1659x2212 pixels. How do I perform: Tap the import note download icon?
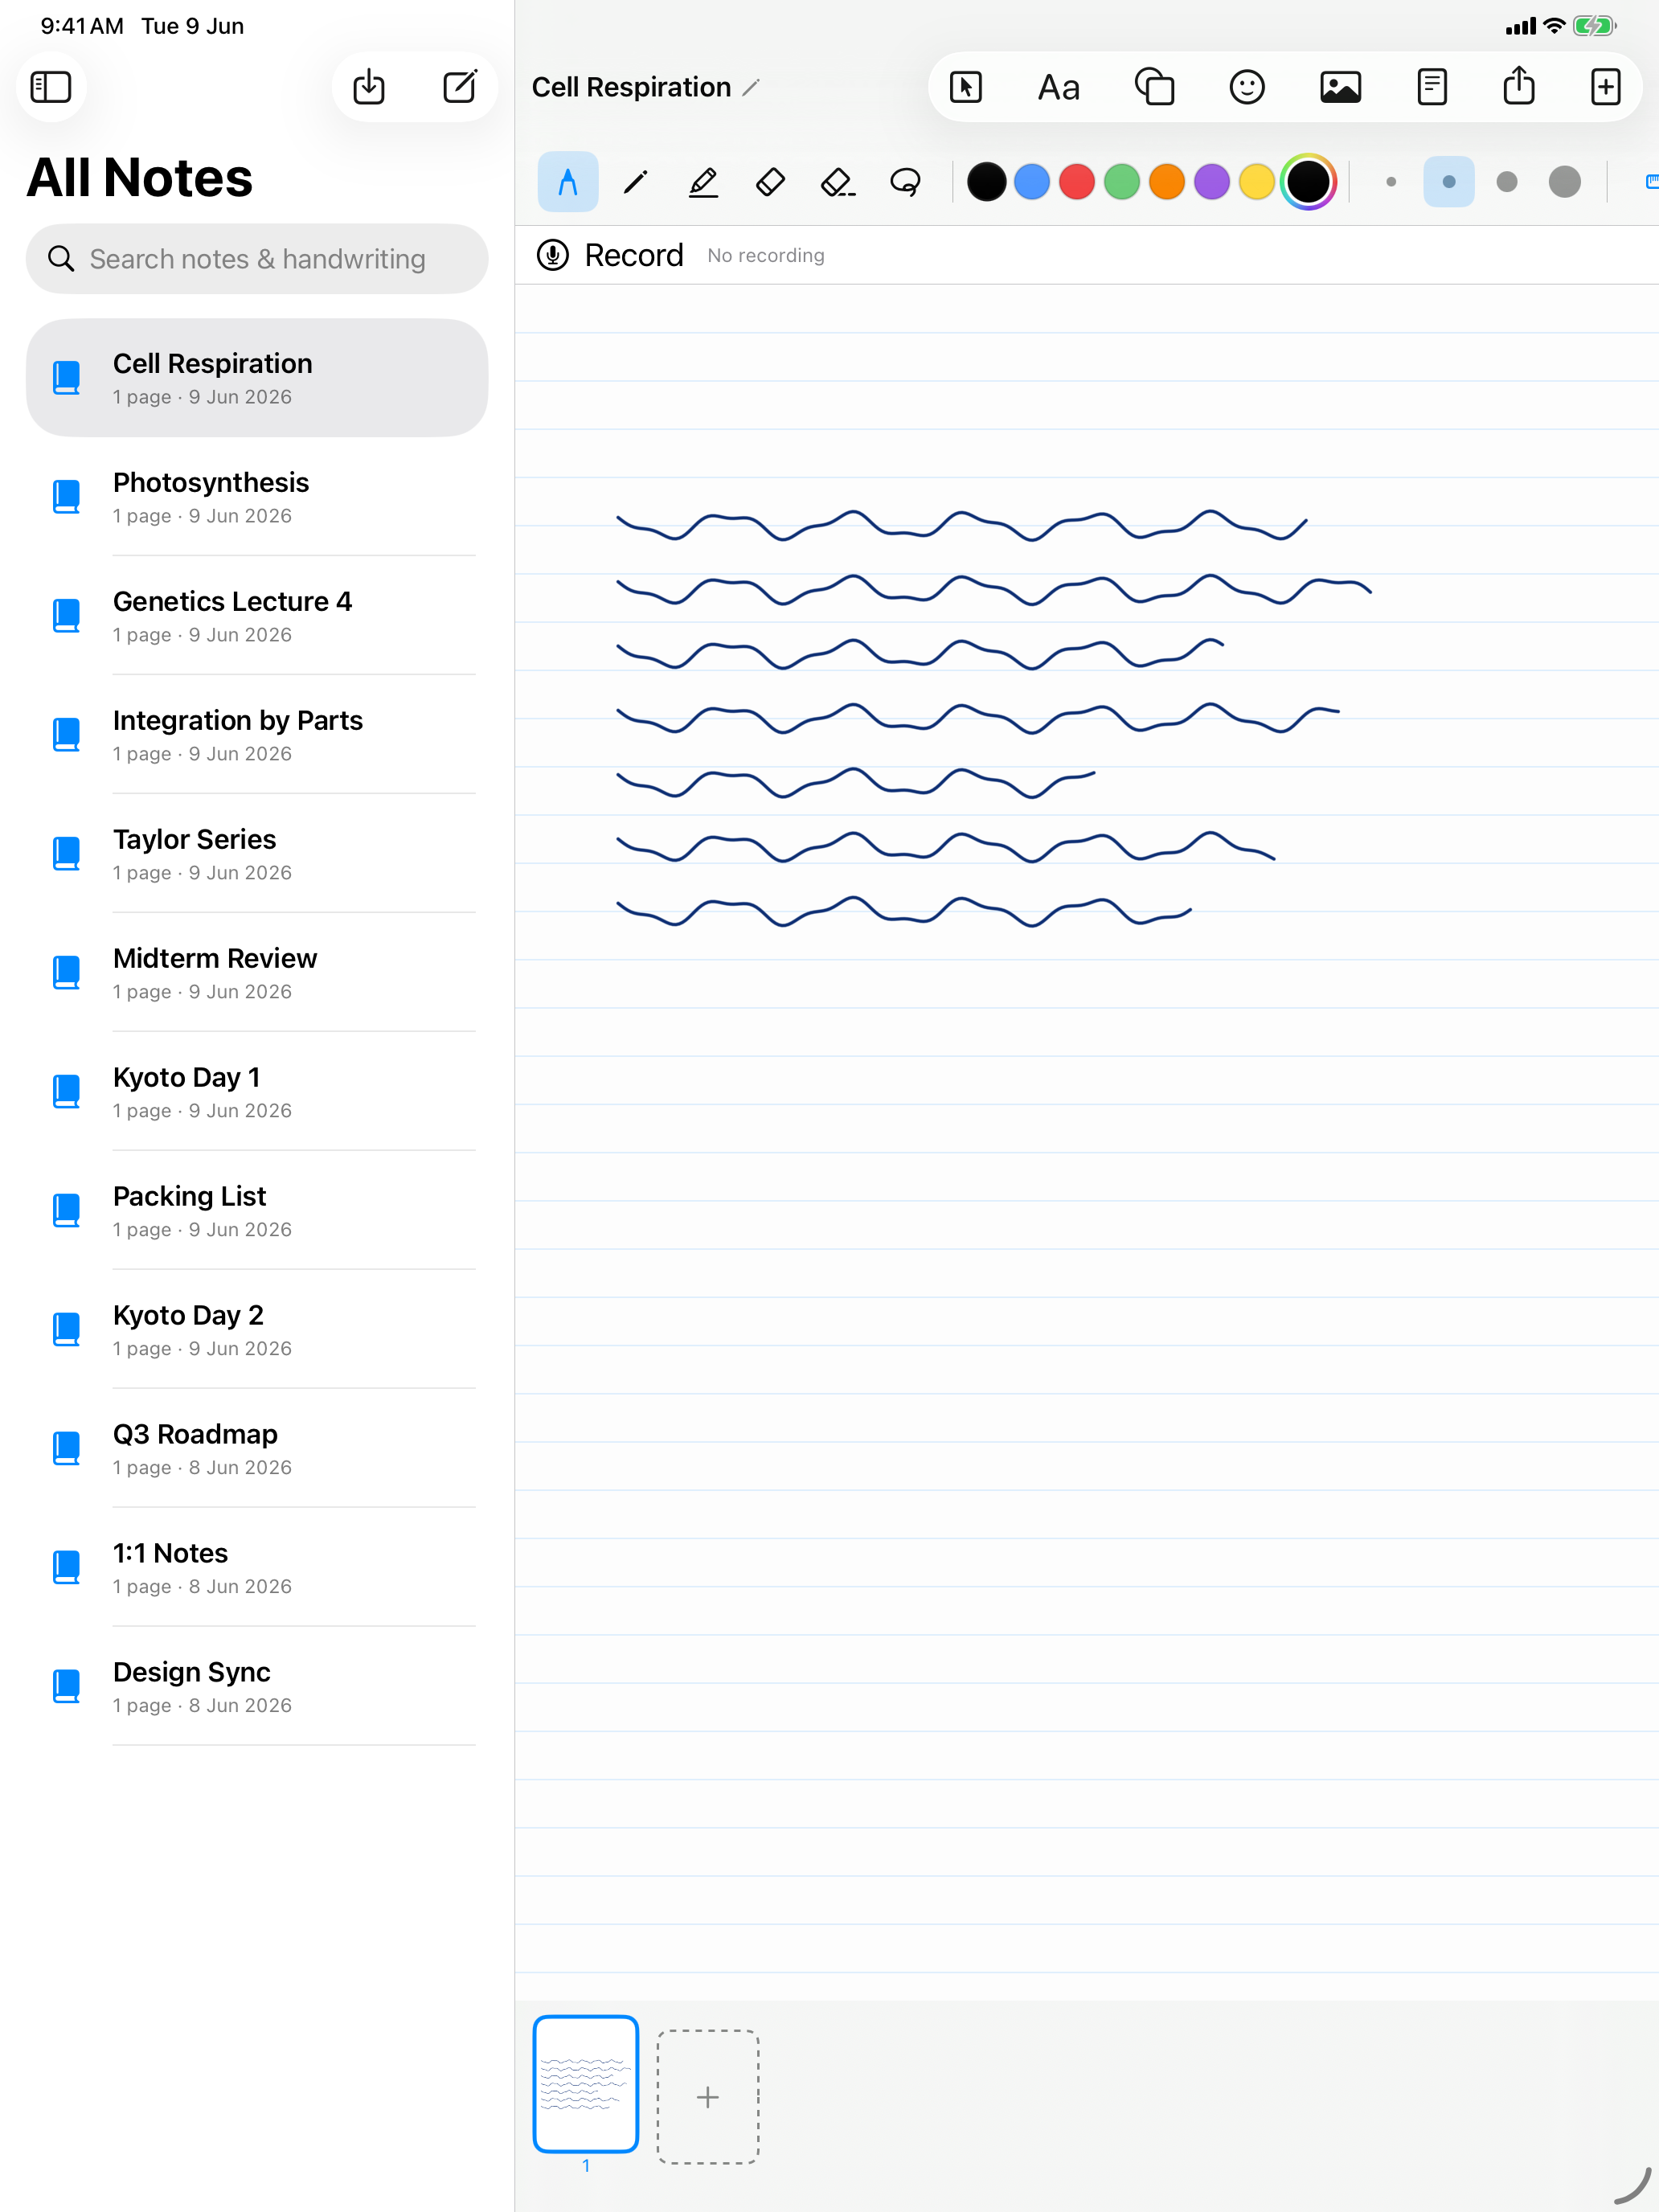[369, 87]
